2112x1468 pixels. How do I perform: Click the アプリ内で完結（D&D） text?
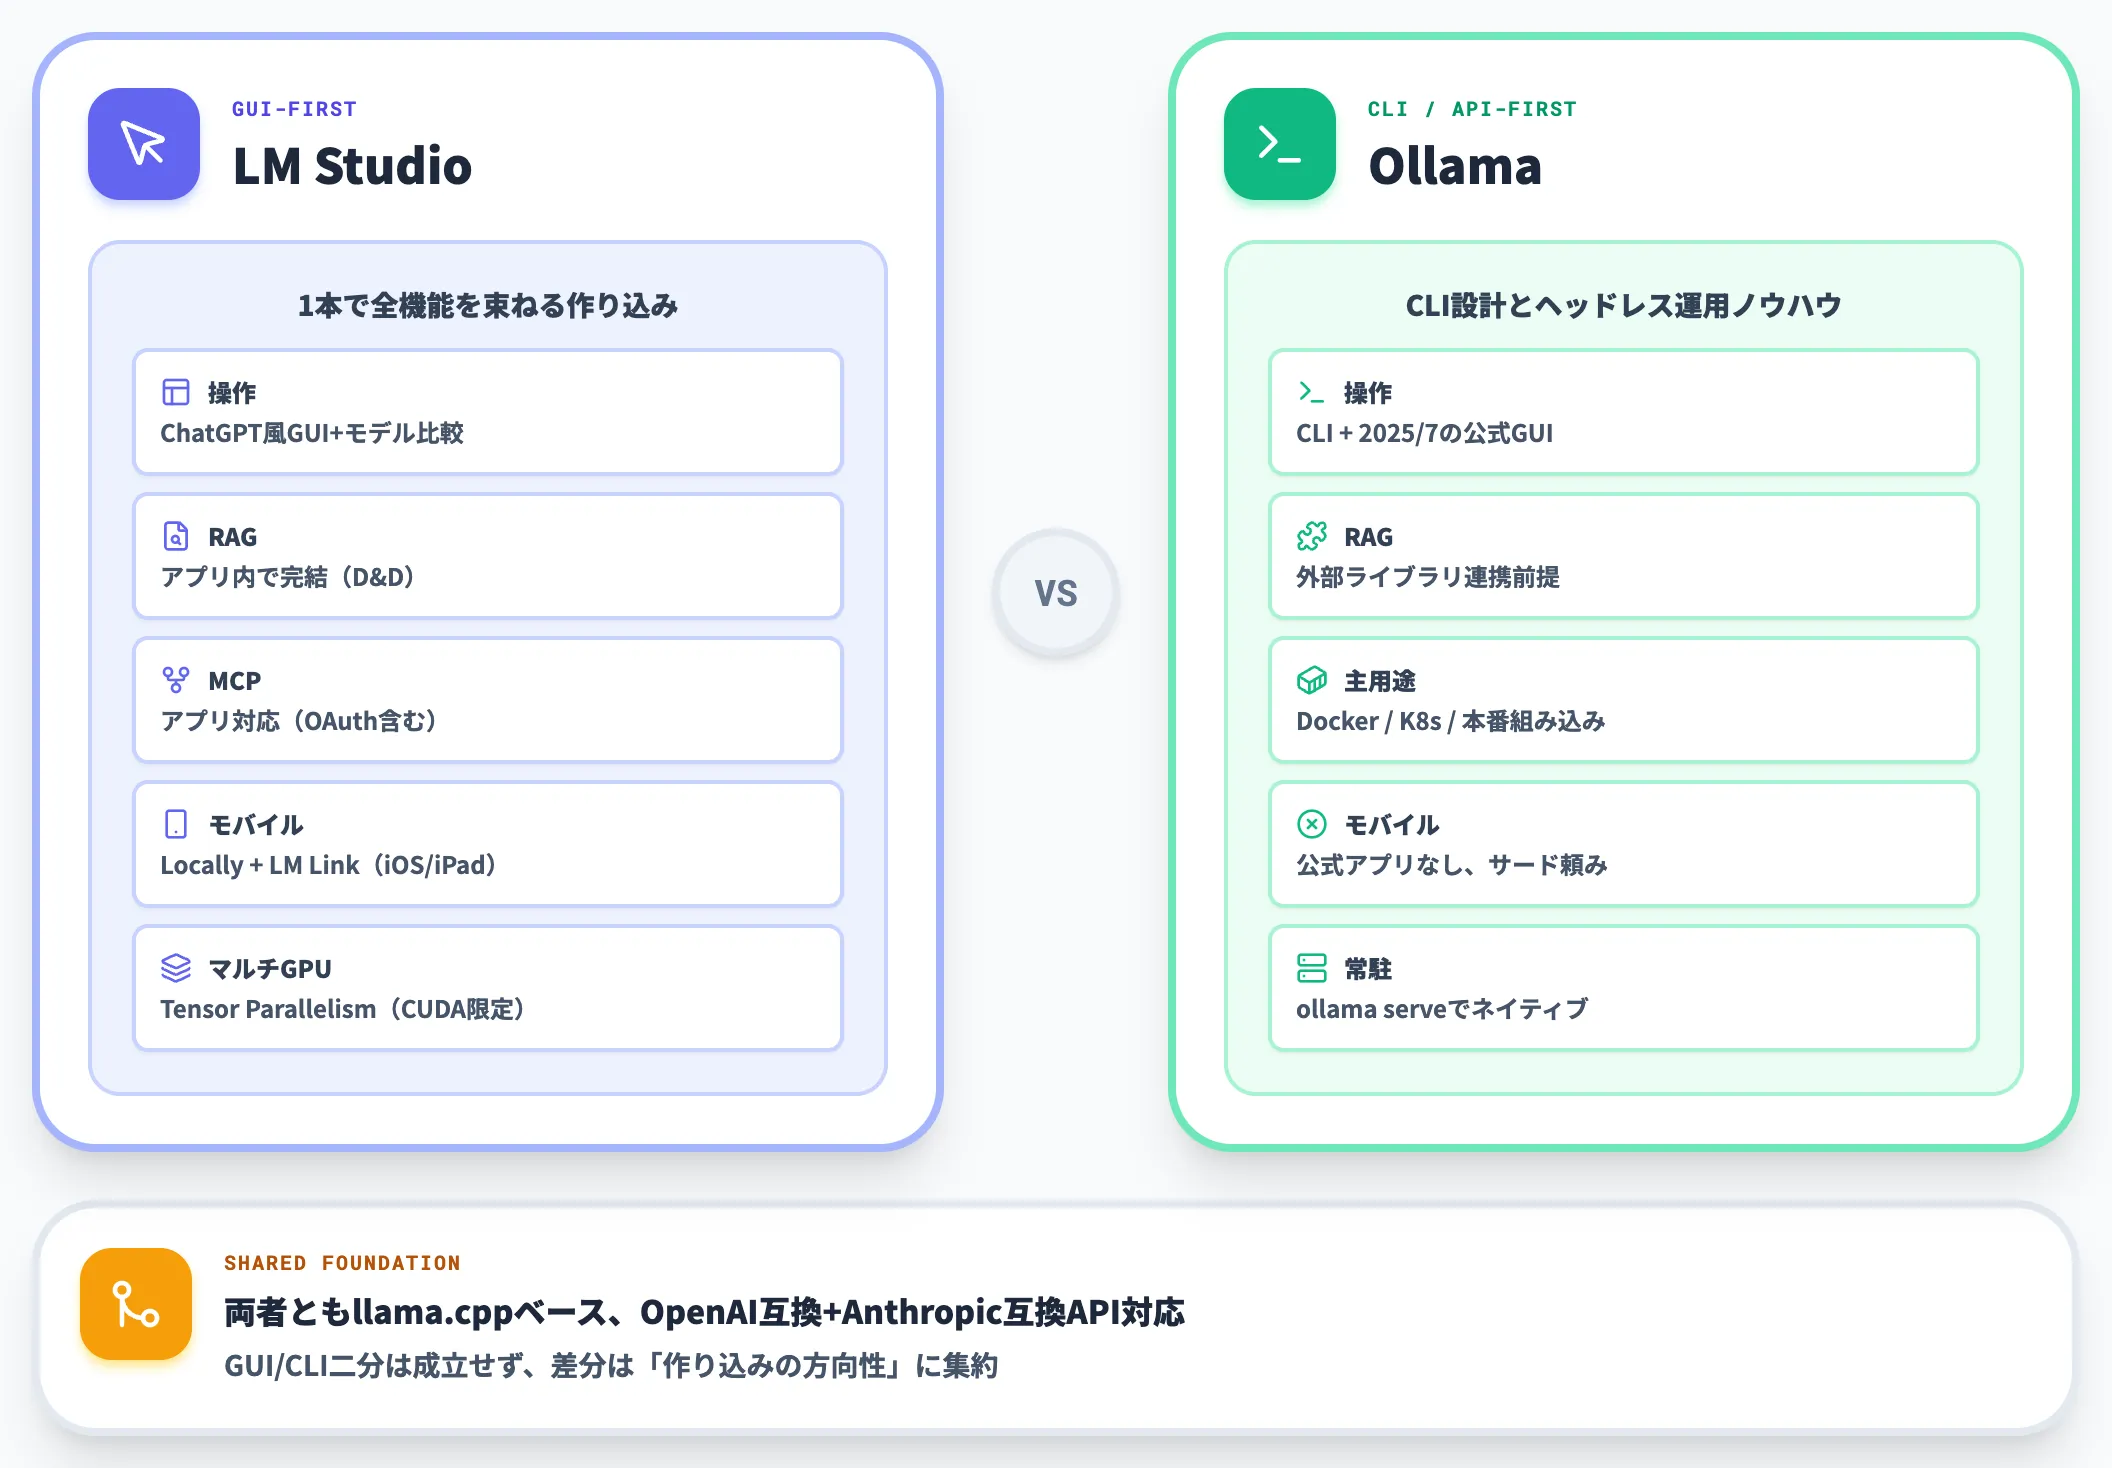[x=289, y=577]
